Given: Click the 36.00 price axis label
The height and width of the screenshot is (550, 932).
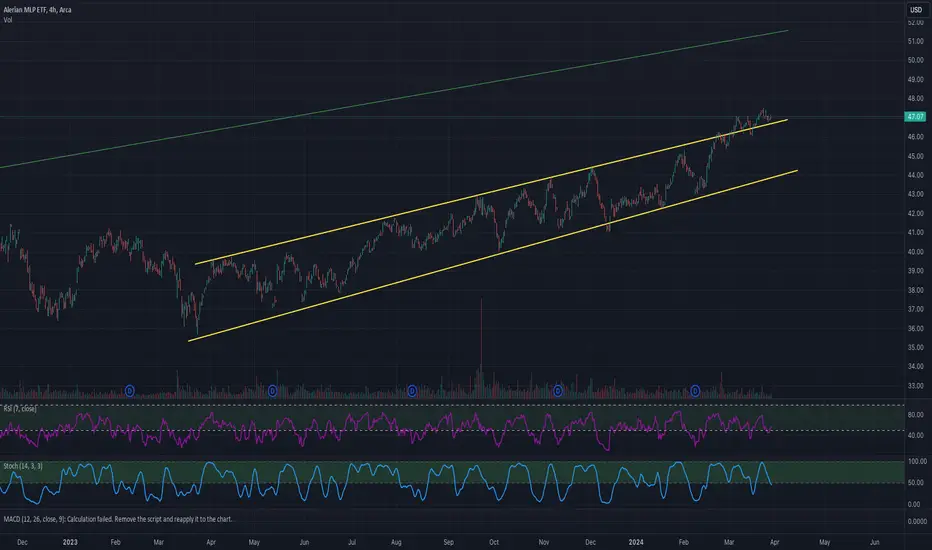Looking at the screenshot, I should 915,328.
